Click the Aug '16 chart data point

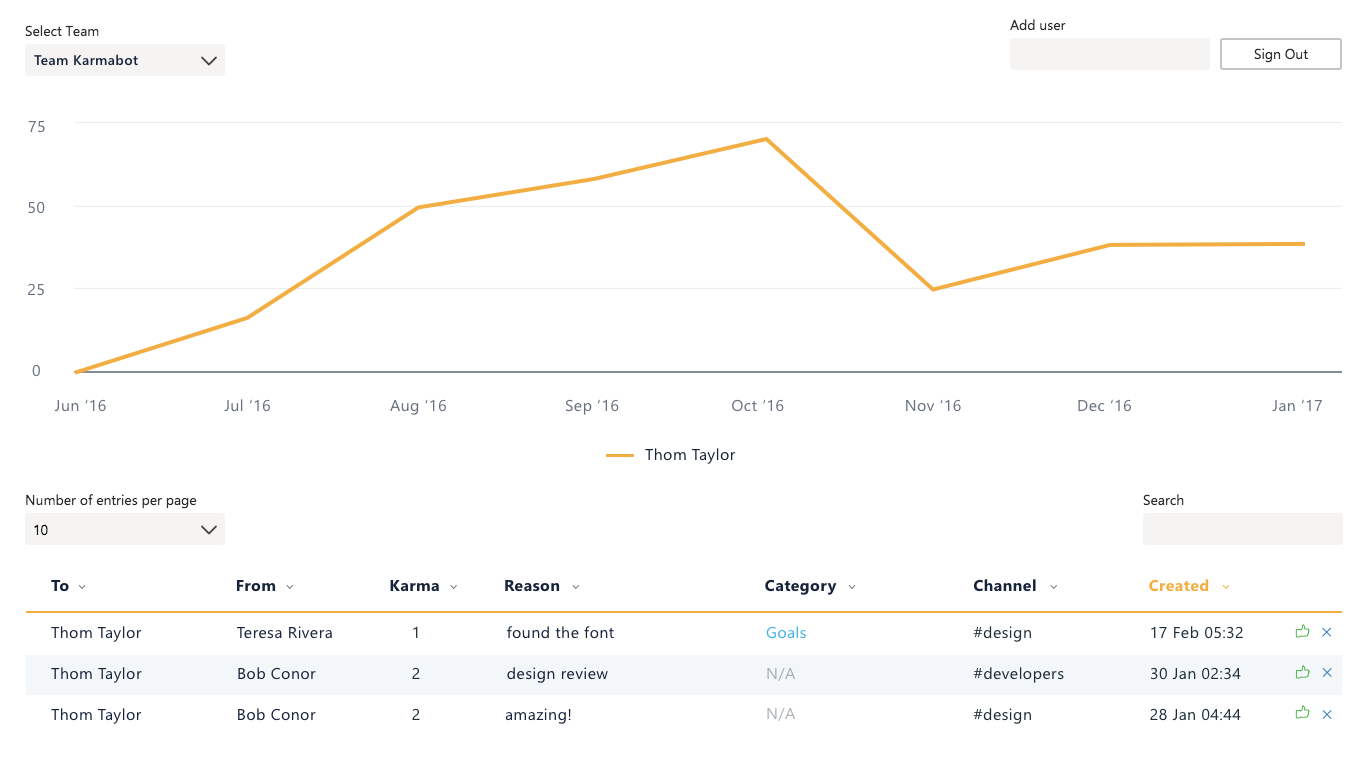(418, 207)
